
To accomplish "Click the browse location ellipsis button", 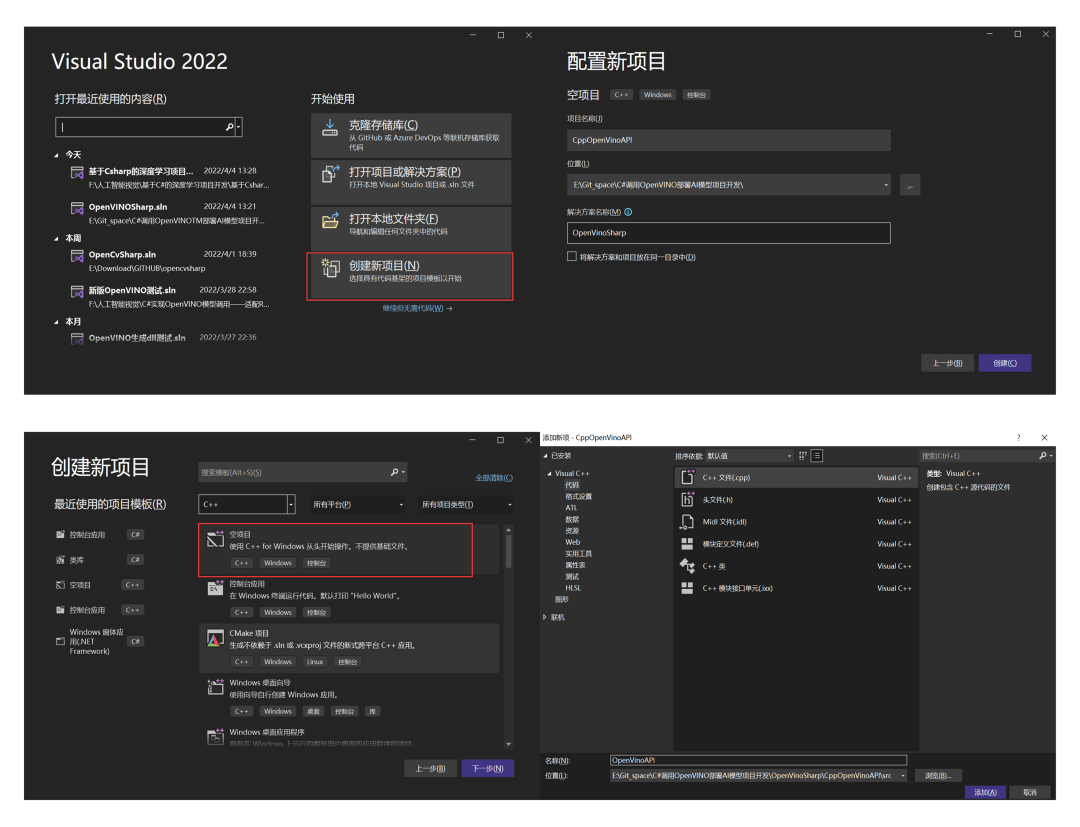I will 910,185.
